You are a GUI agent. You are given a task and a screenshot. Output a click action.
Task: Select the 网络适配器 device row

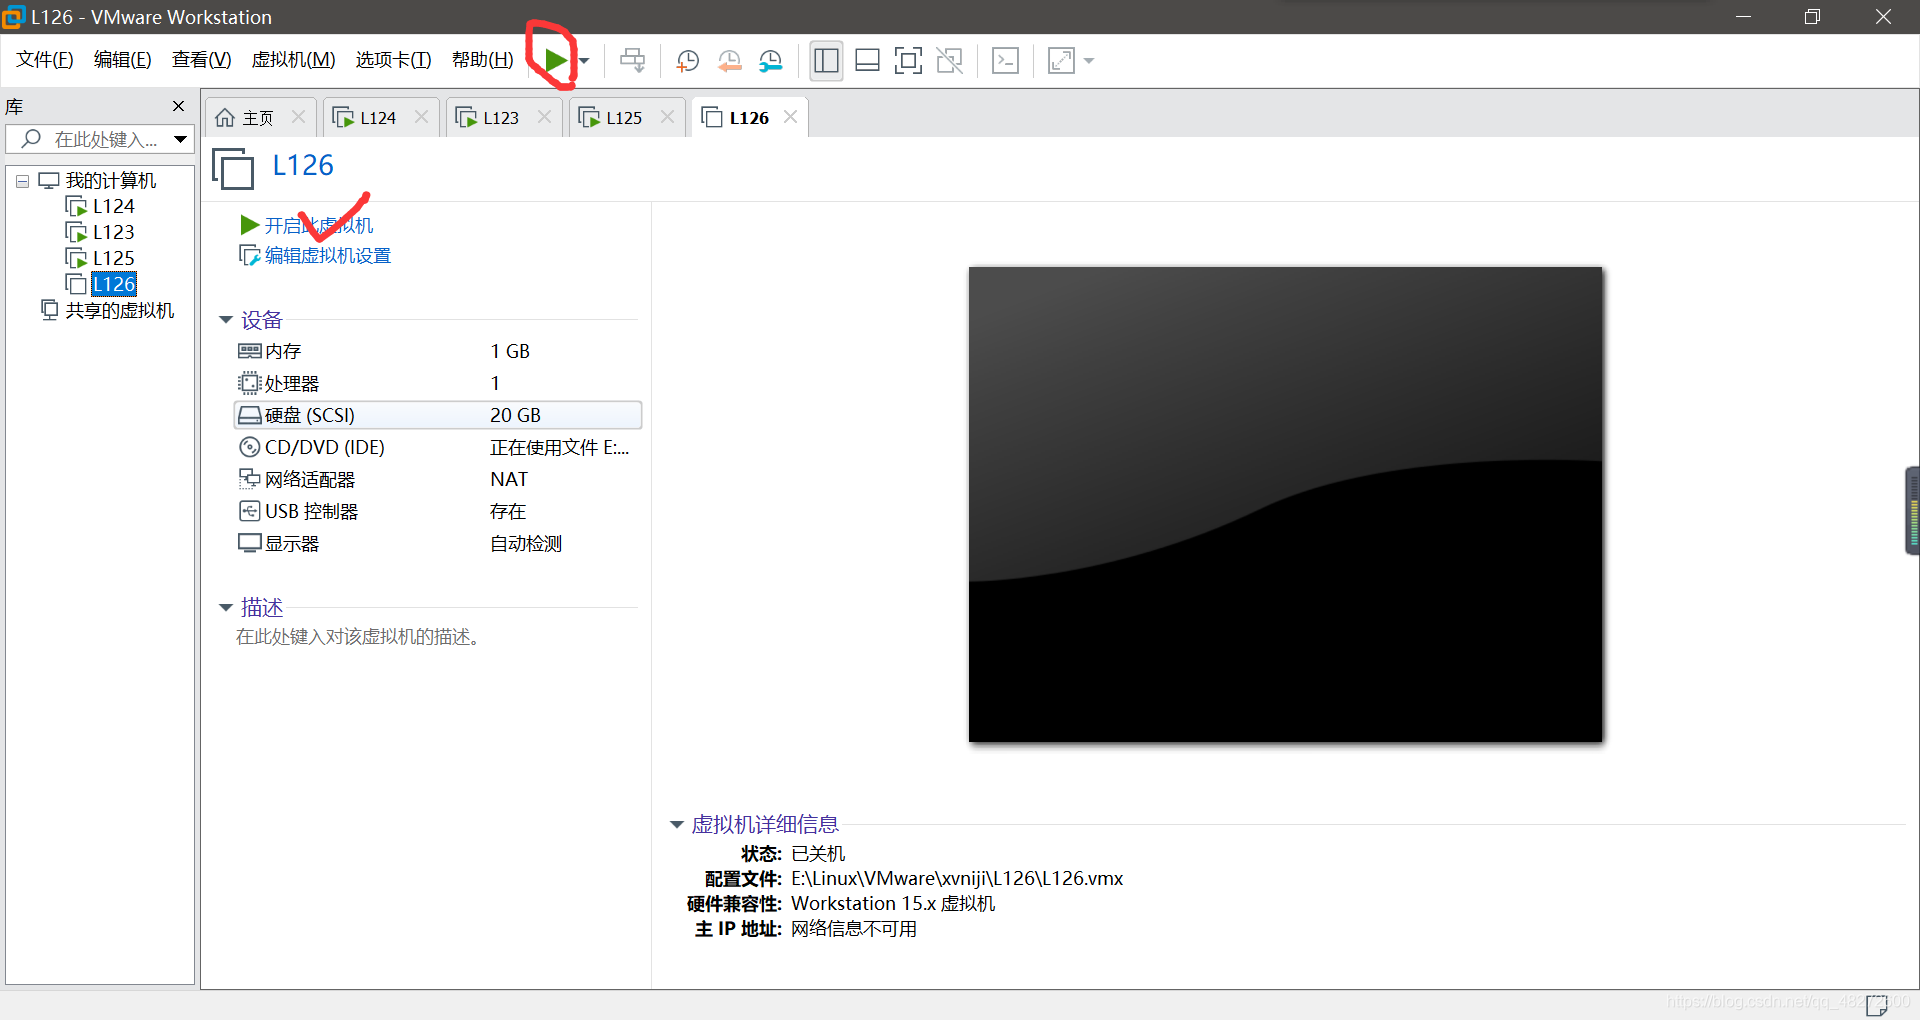pos(438,479)
